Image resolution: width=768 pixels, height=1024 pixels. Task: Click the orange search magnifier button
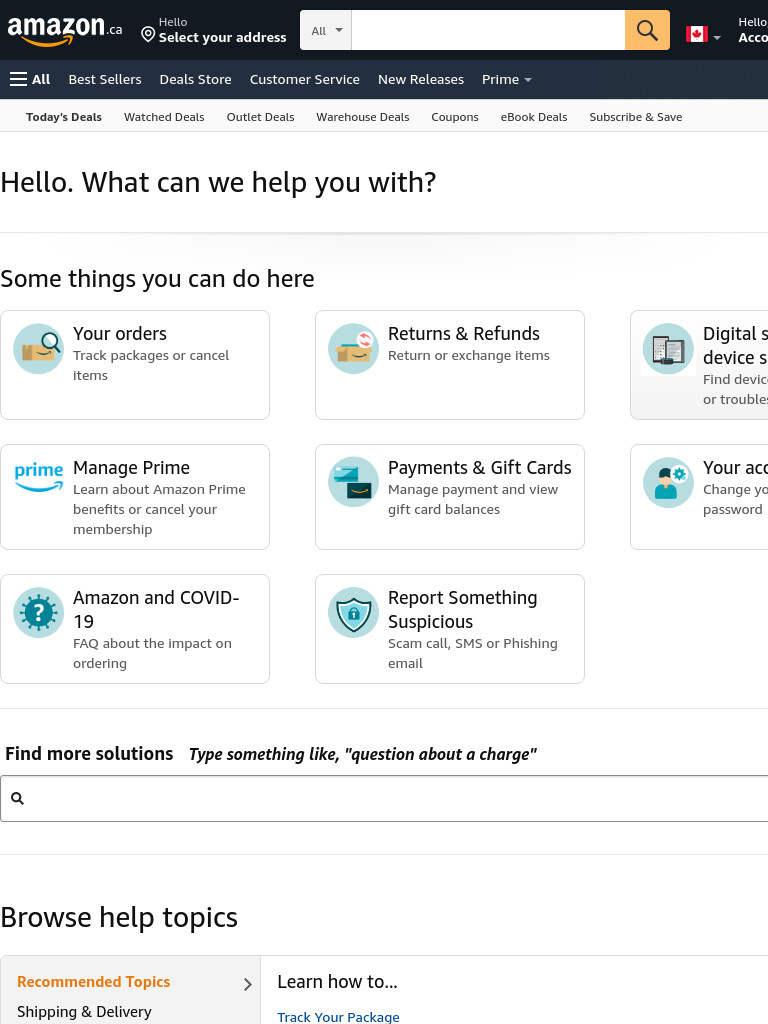pos(647,30)
